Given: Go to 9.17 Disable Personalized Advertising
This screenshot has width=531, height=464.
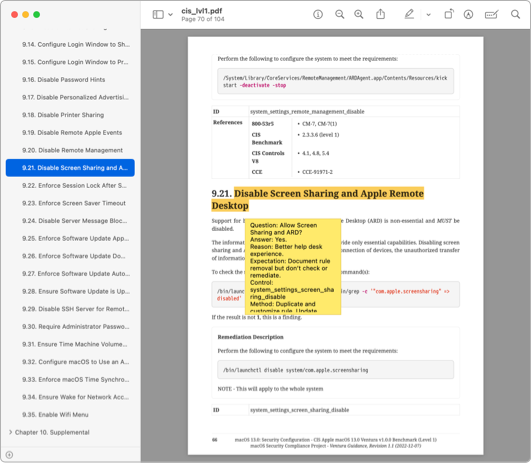Looking at the screenshot, I should click(x=76, y=97).
